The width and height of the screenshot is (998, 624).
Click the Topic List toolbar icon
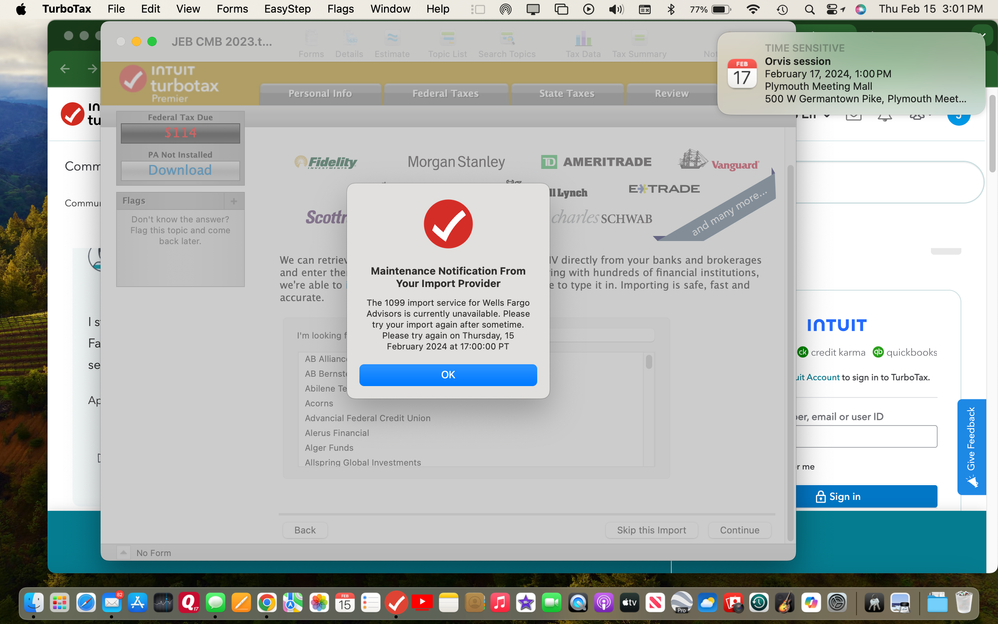(447, 45)
